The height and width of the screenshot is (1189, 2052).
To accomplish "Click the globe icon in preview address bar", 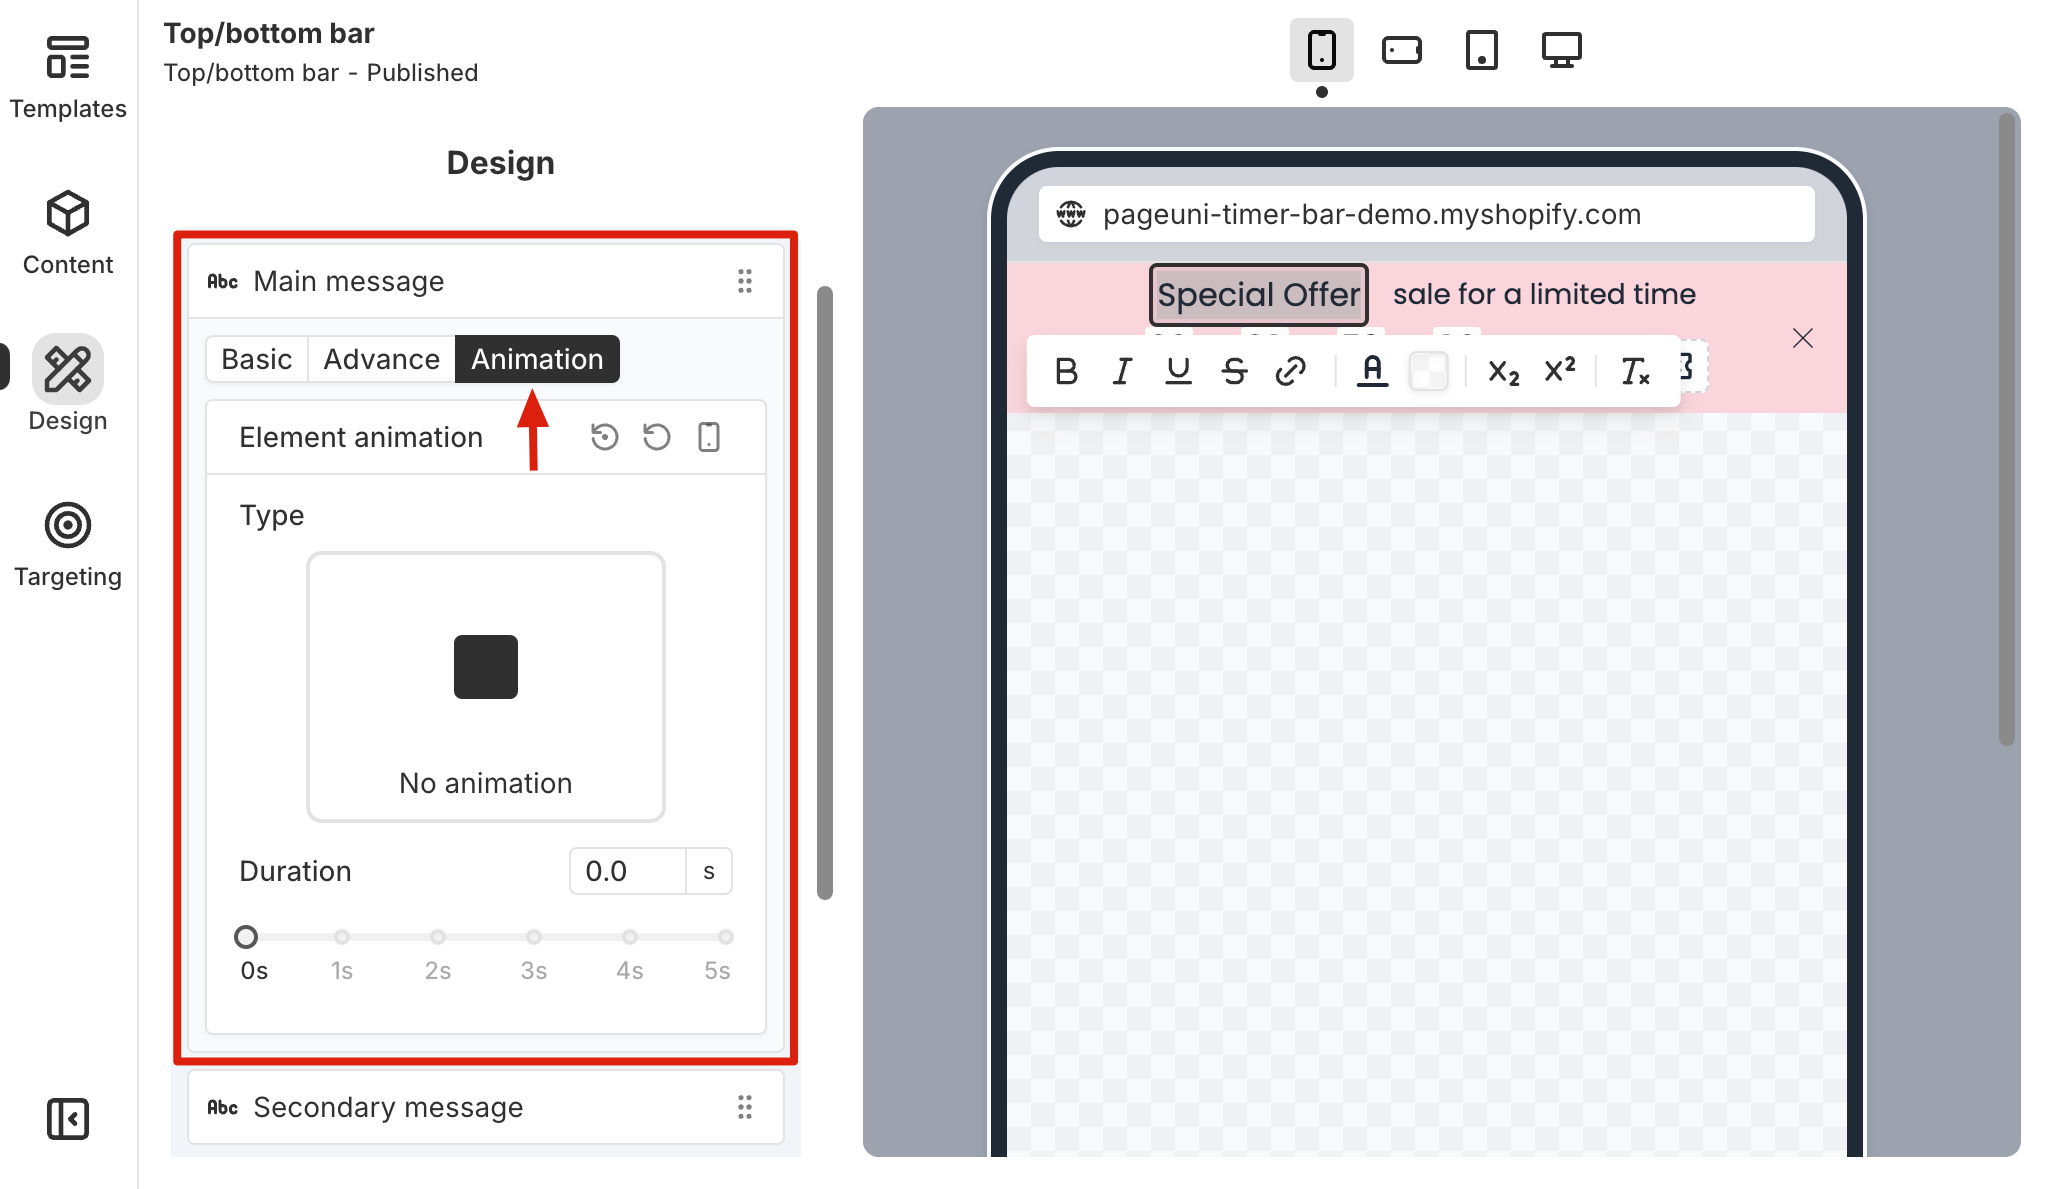I will (1071, 214).
